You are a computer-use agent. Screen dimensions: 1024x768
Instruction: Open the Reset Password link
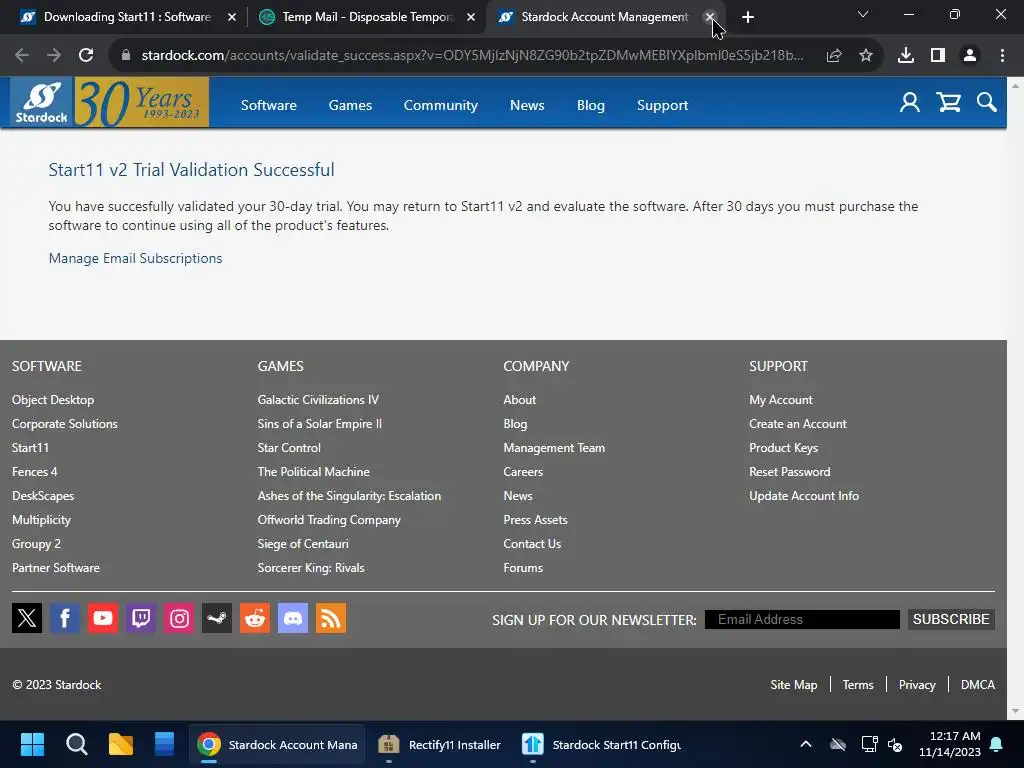pos(790,472)
